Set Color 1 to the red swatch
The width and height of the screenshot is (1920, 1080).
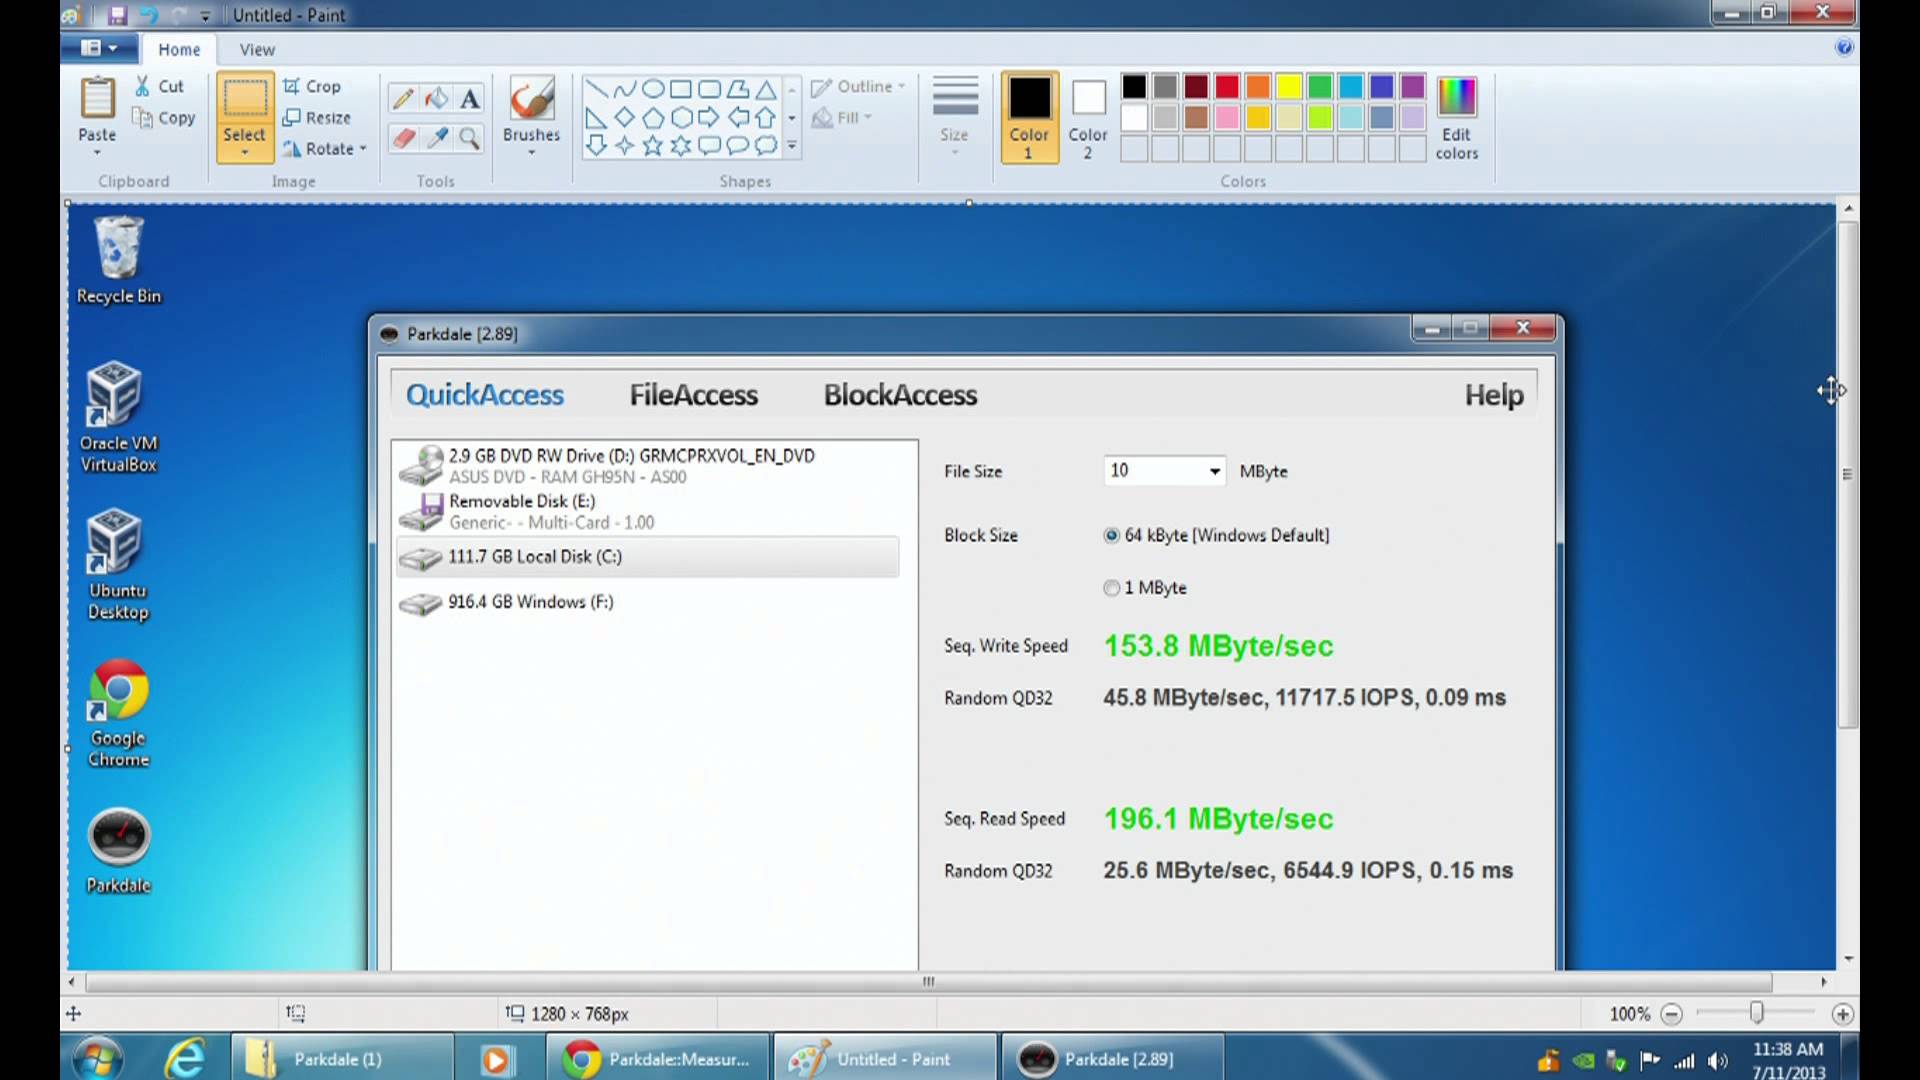tap(1226, 87)
